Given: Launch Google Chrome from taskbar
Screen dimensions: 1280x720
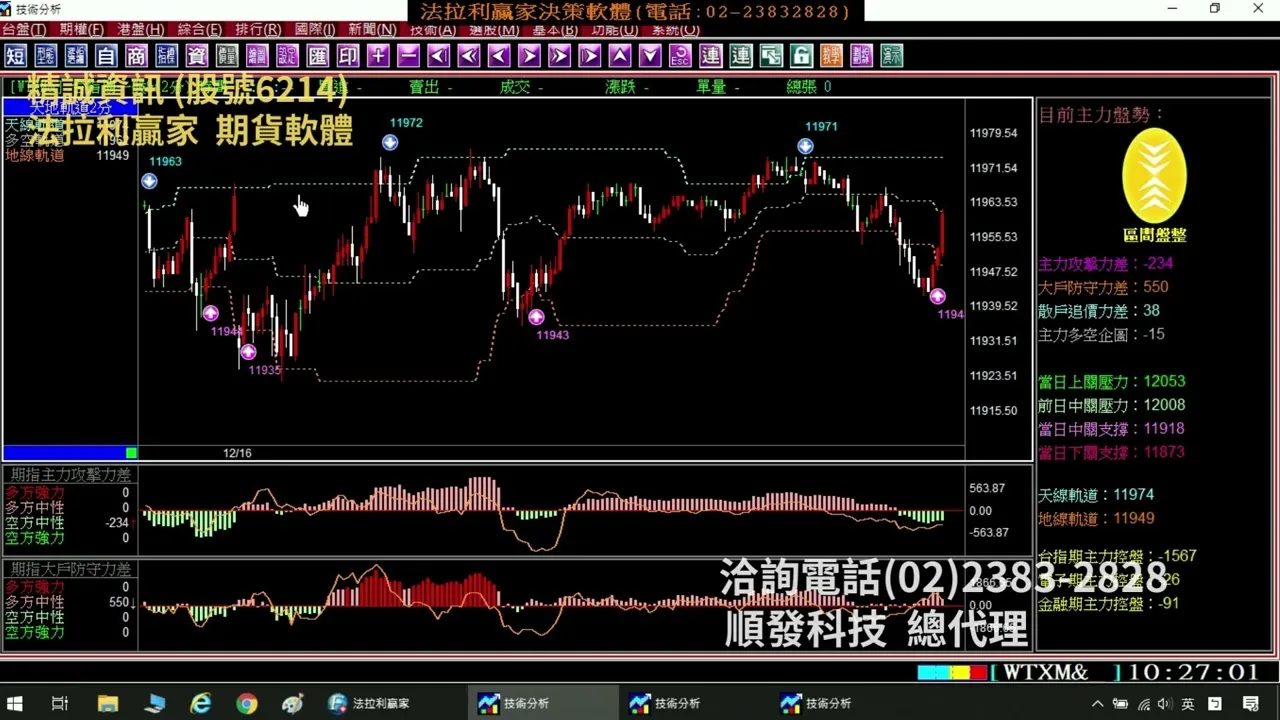Looking at the screenshot, I should click(x=246, y=704).
